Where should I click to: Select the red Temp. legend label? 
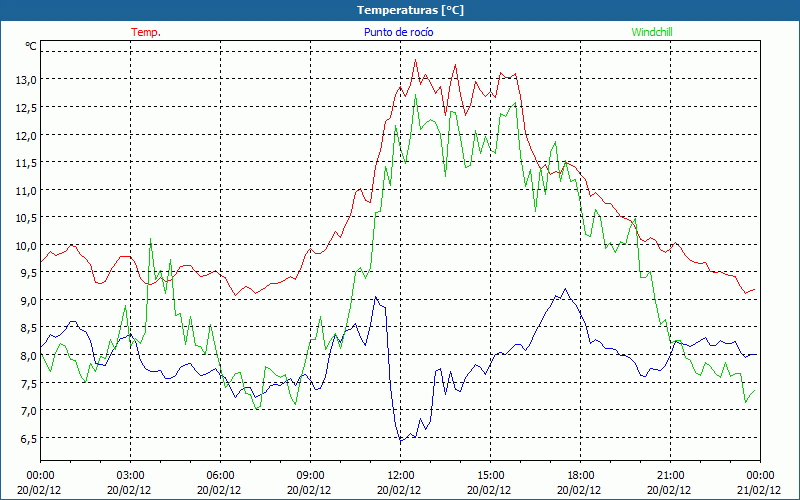(x=146, y=32)
